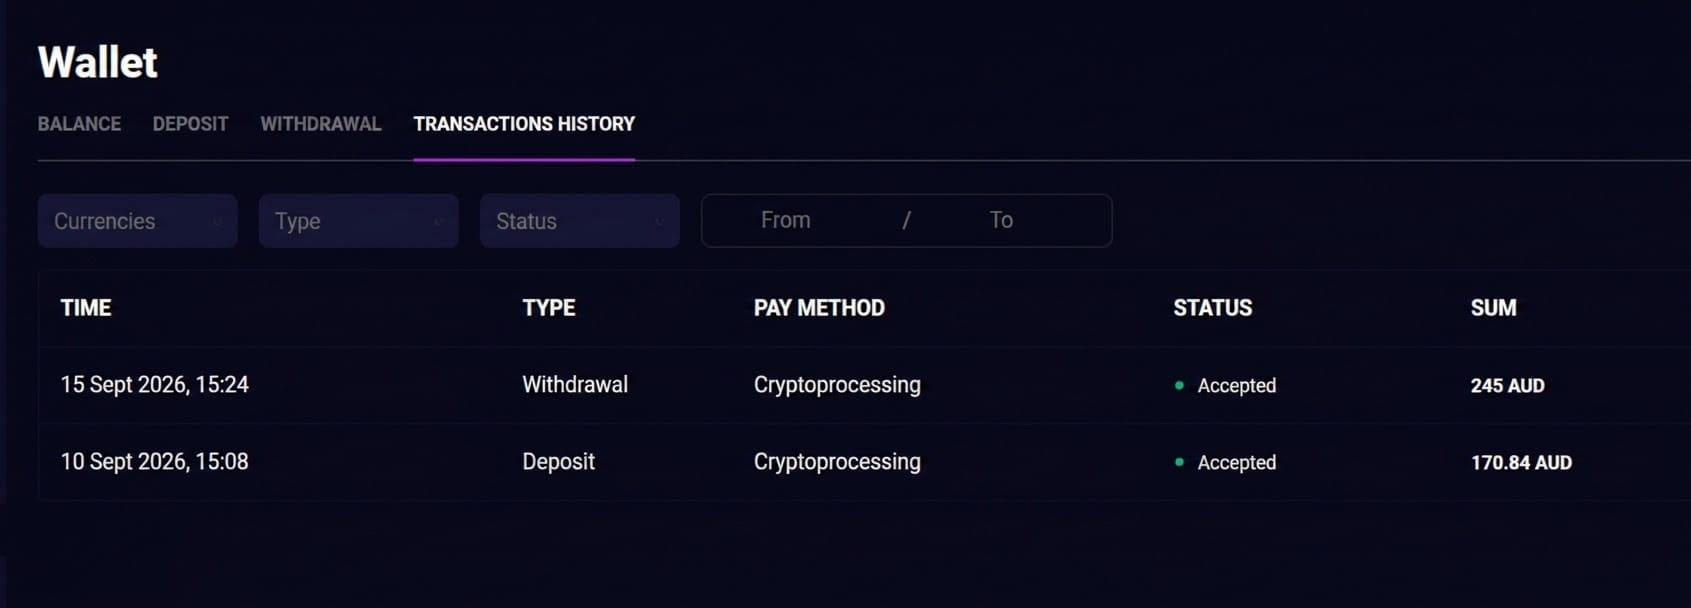Image resolution: width=1691 pixels, height=608 pixels.
Task: Click the Withdrawal type cell
Action: pyautogui.click(x=575, y=385)
